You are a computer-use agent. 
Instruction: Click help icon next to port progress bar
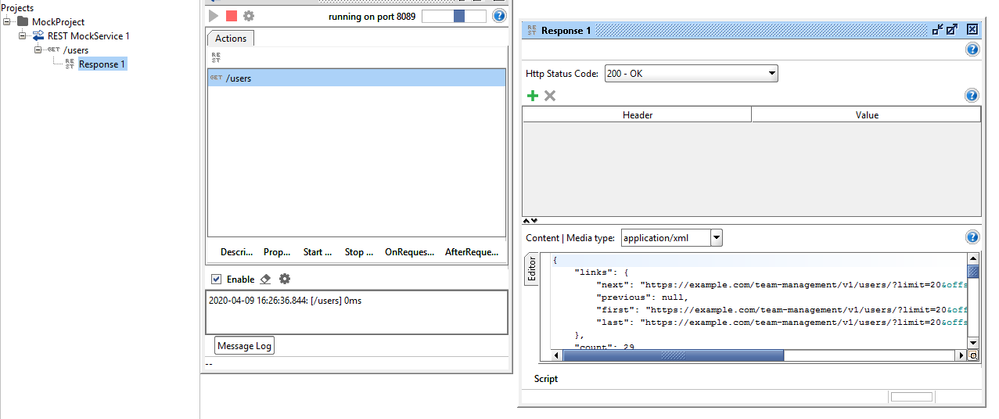(499, 16)
